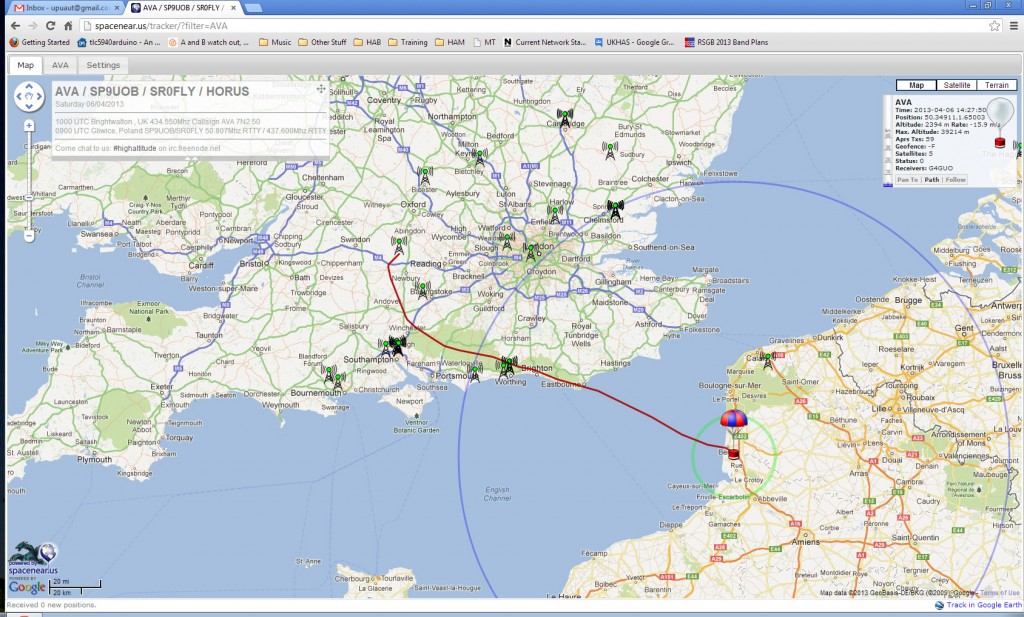1024x617 pixels.
Task: Click the map zoom slider handle
Action: click(29, 197)
